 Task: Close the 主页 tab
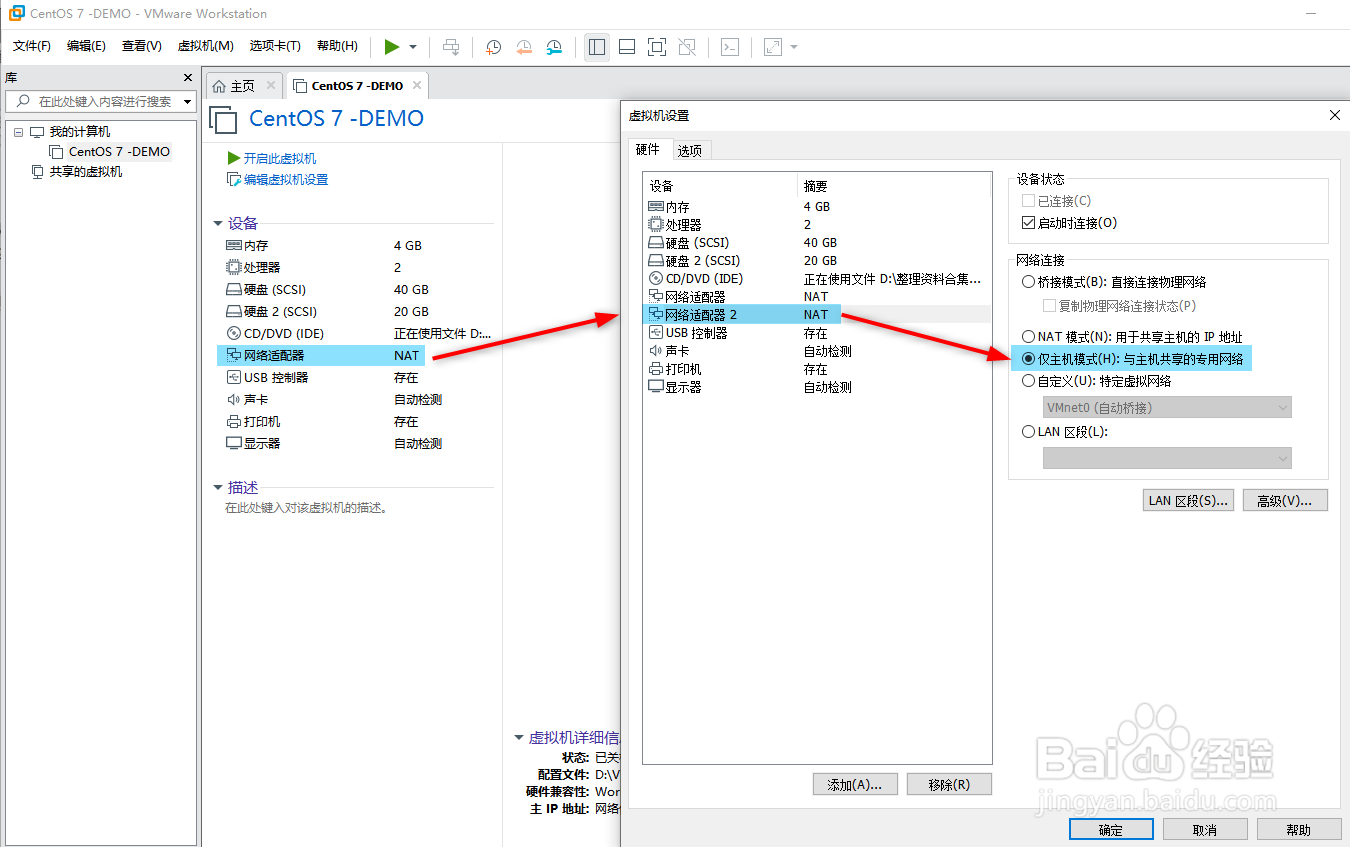[x=270, y=86]
